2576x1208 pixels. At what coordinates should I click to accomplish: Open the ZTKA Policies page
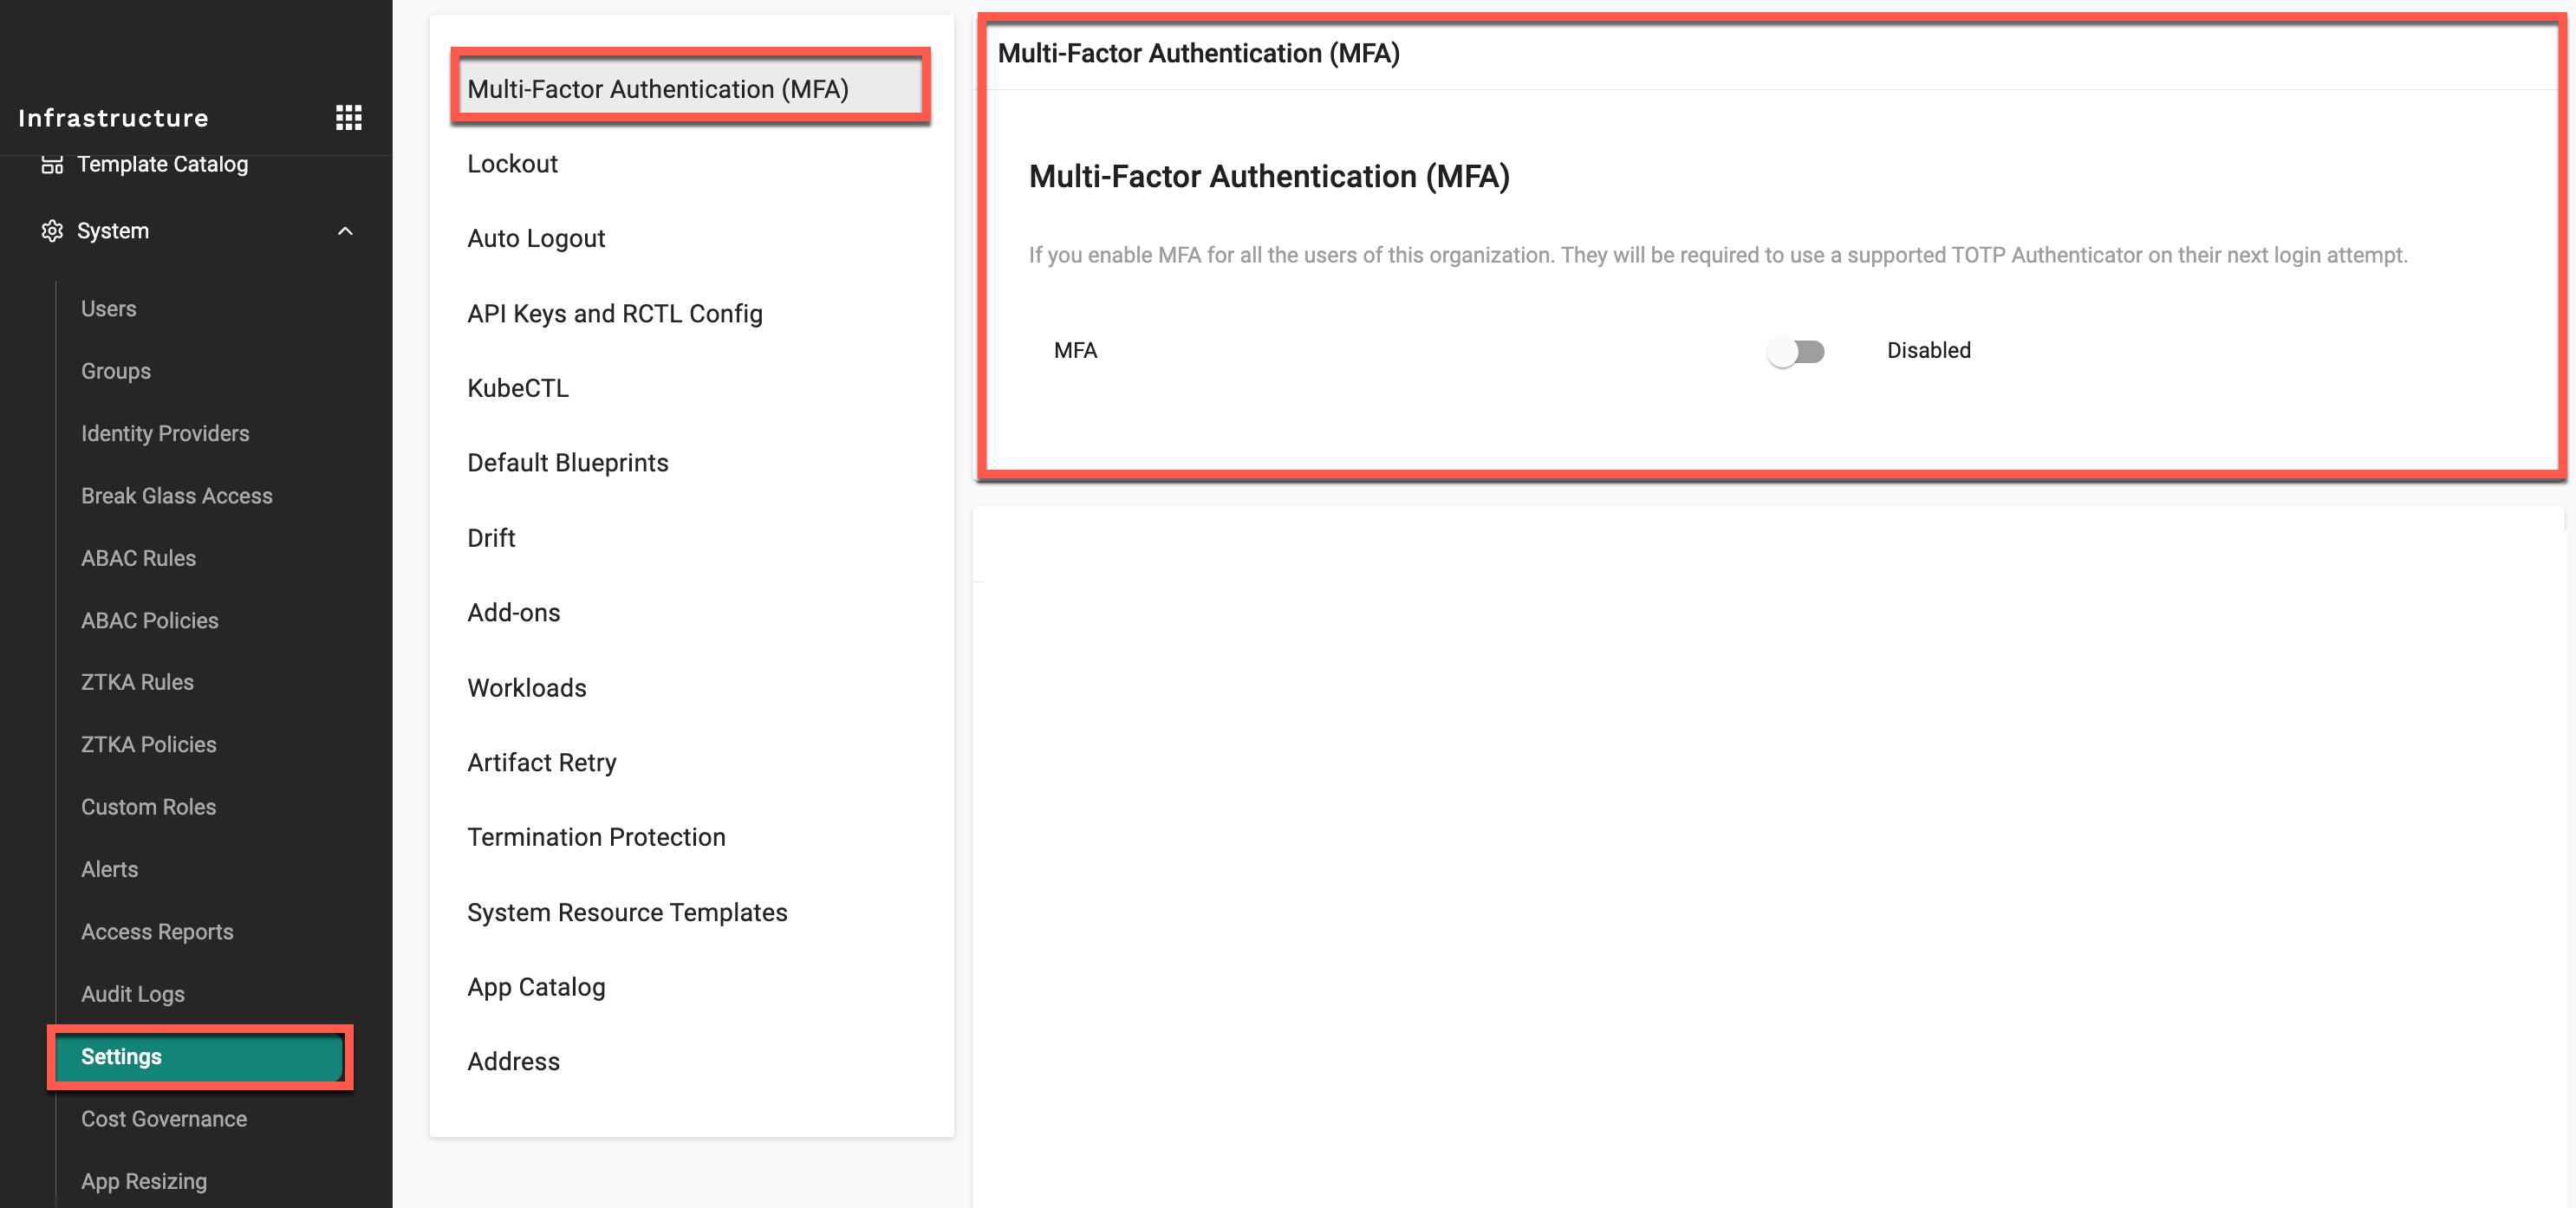(148, 744)
